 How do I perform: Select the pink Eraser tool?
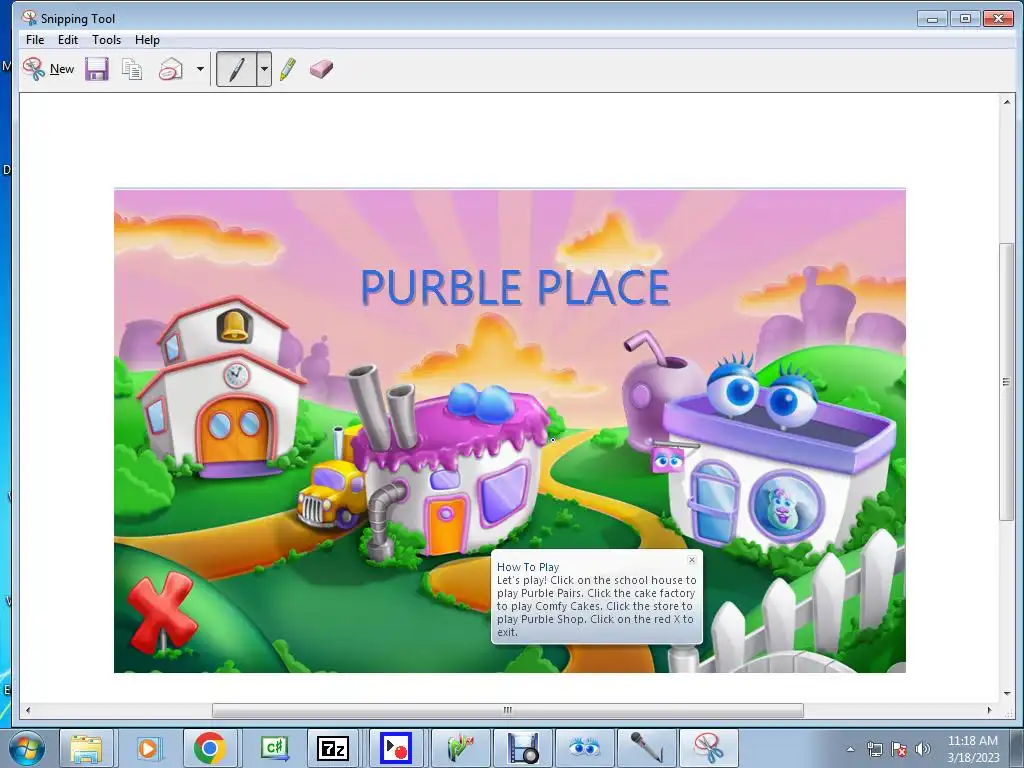coord(321,69)
